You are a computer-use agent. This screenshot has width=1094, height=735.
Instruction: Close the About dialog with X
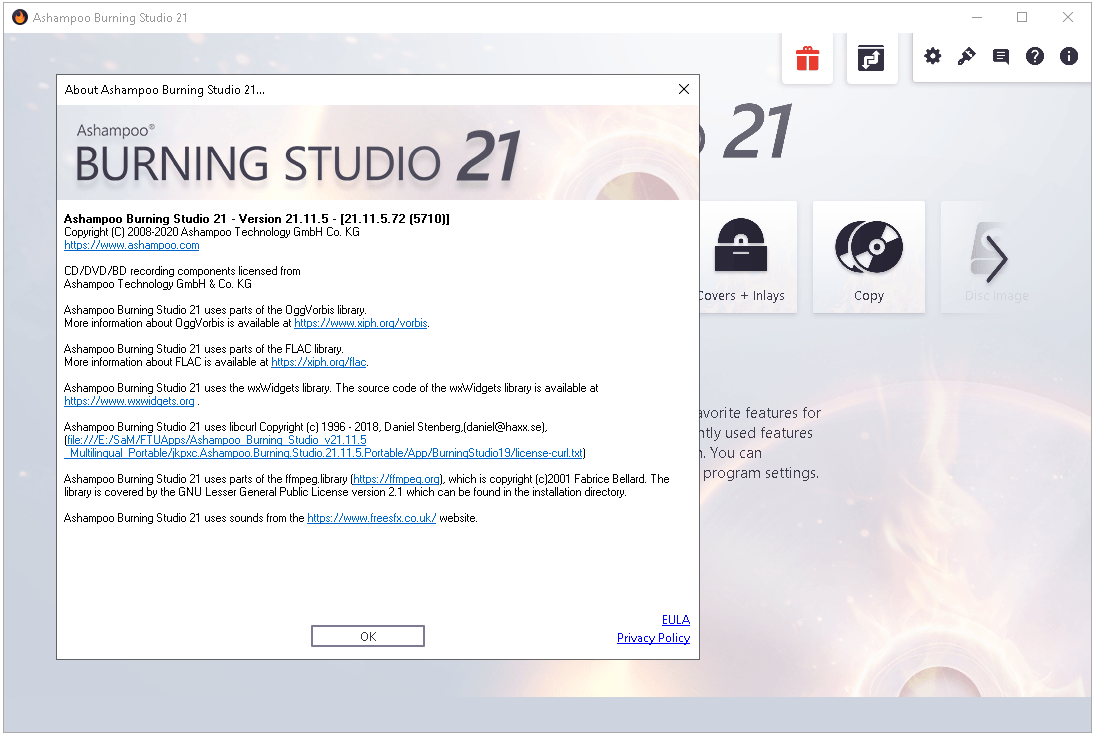coord(684,89)
